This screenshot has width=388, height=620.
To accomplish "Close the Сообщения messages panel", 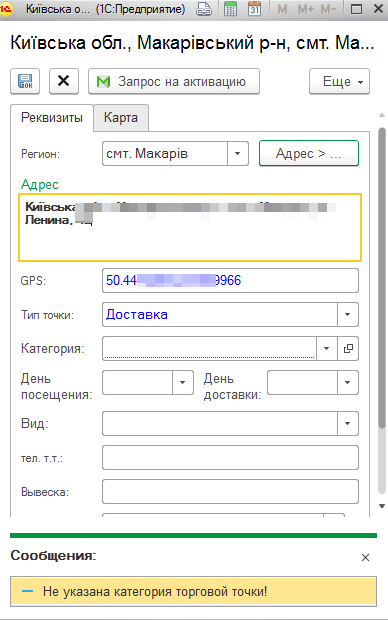I will click(x=365, y=558).
